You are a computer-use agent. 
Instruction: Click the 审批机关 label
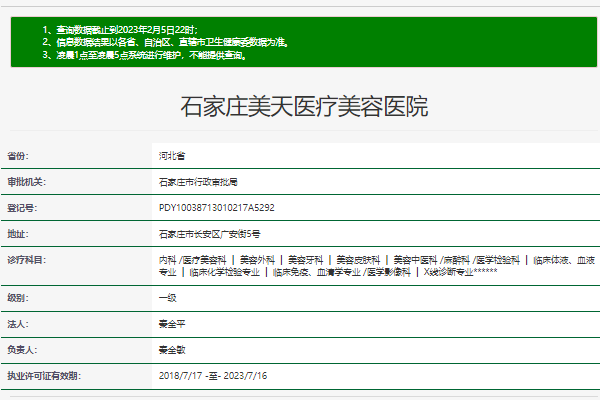(26, 182)
